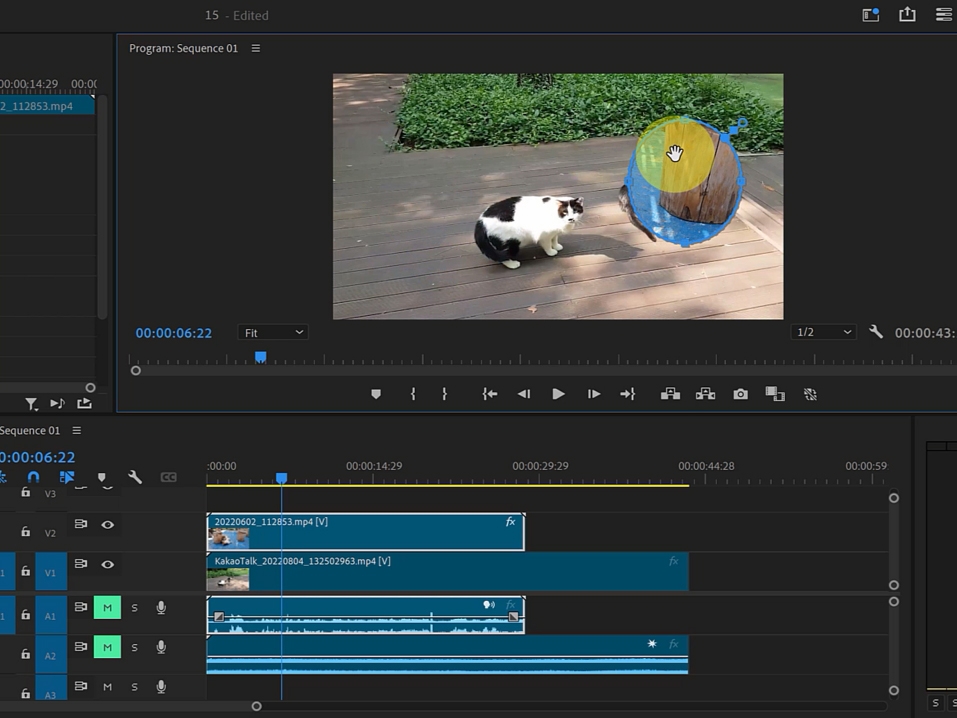Target the V1 video track
957x718 pixels.
click(x=51, y=572)
